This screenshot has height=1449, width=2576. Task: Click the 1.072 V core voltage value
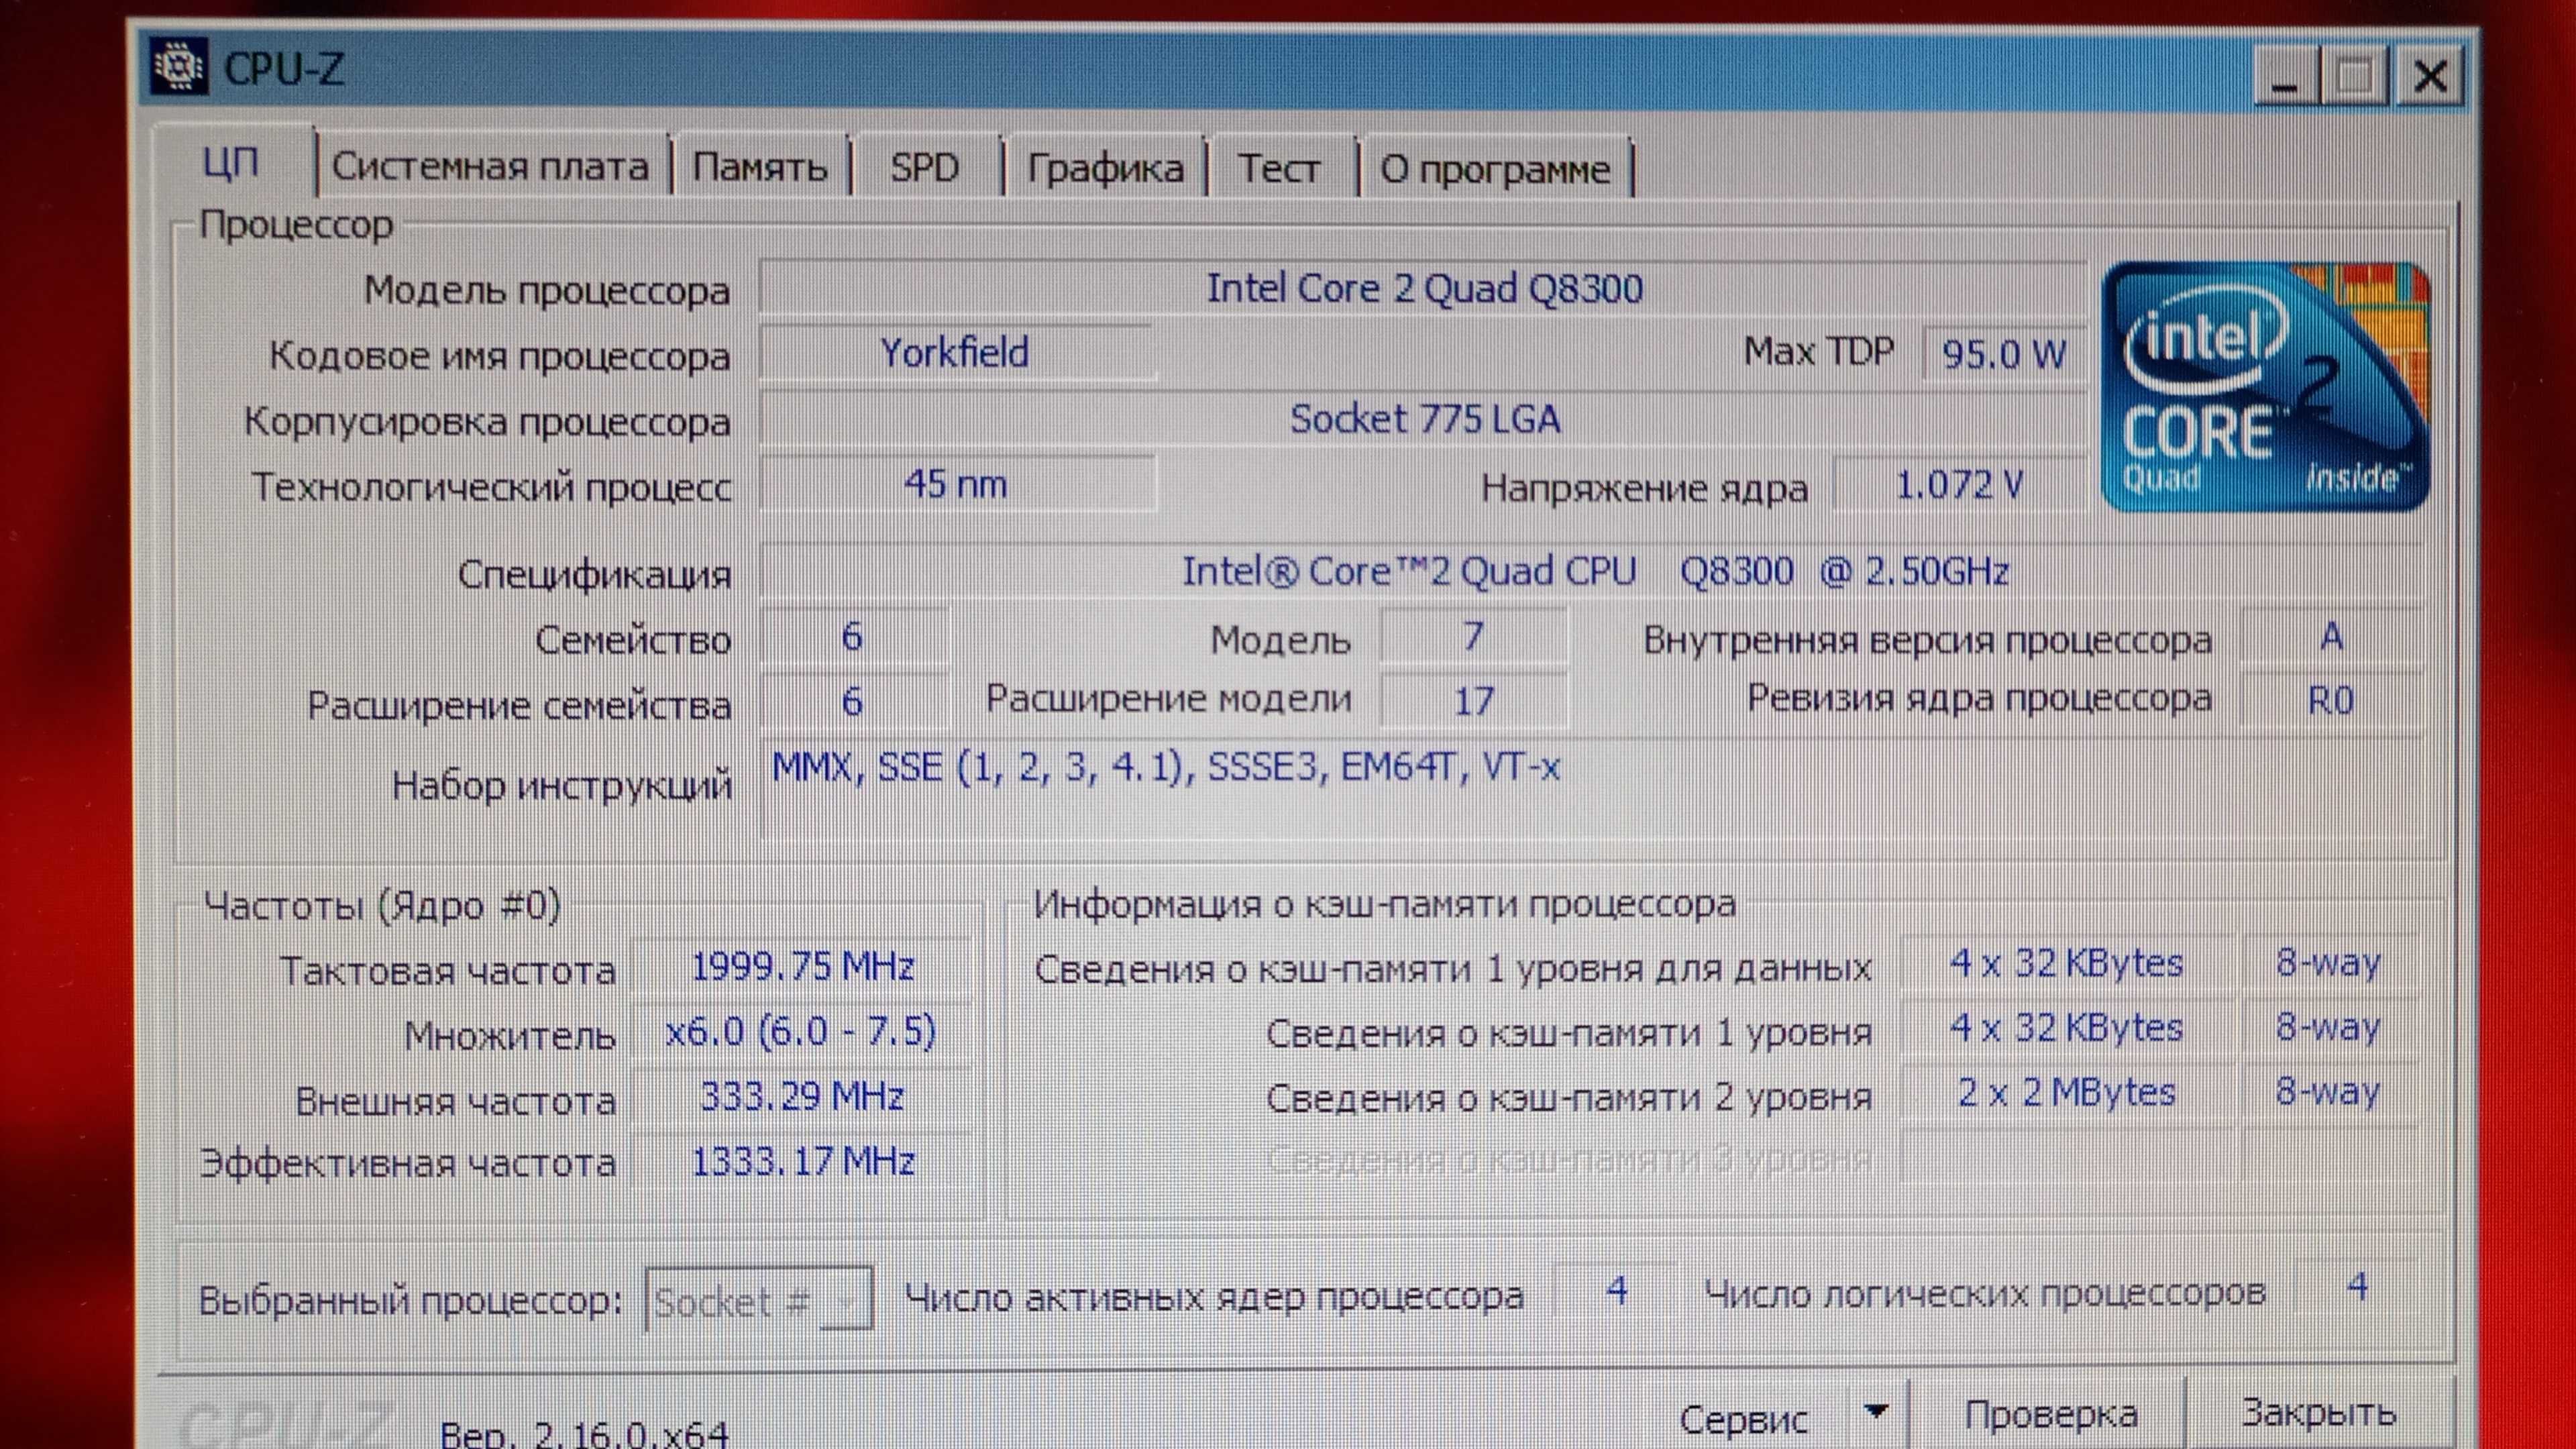click(x=1959, y=485)
